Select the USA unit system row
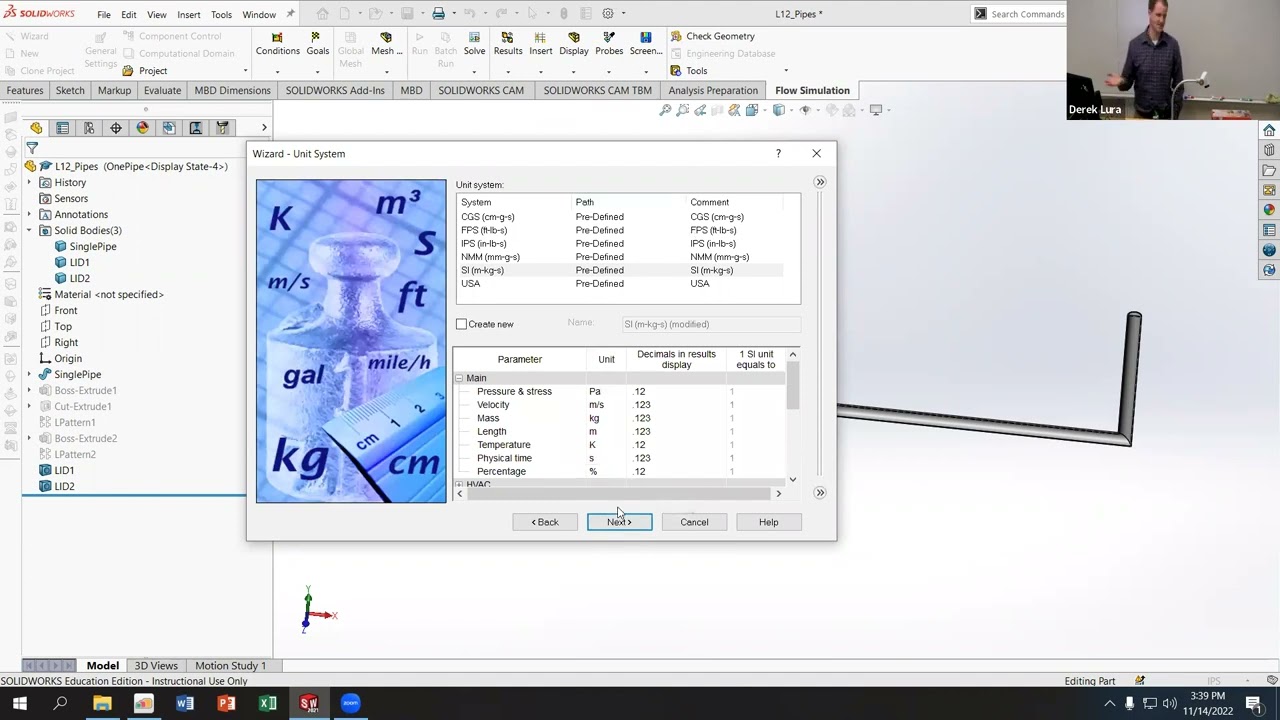 620,284
